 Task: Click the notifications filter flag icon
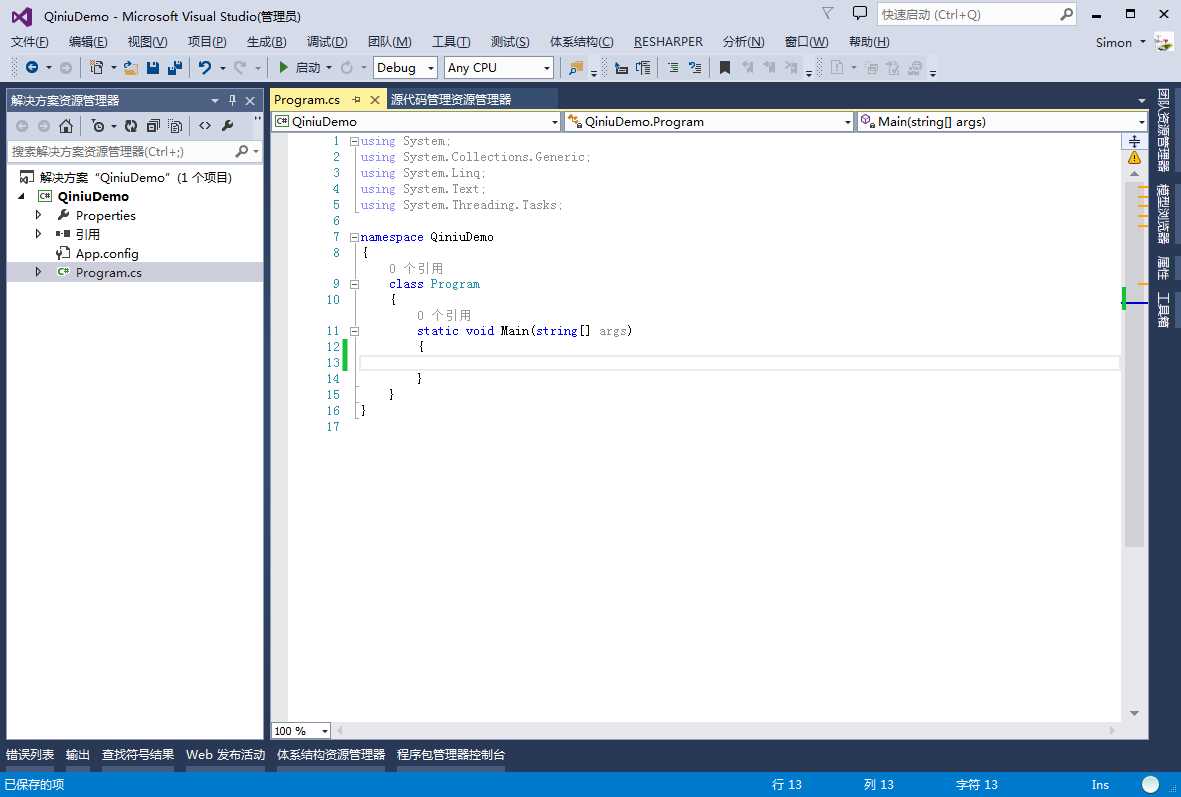(828, 14)
